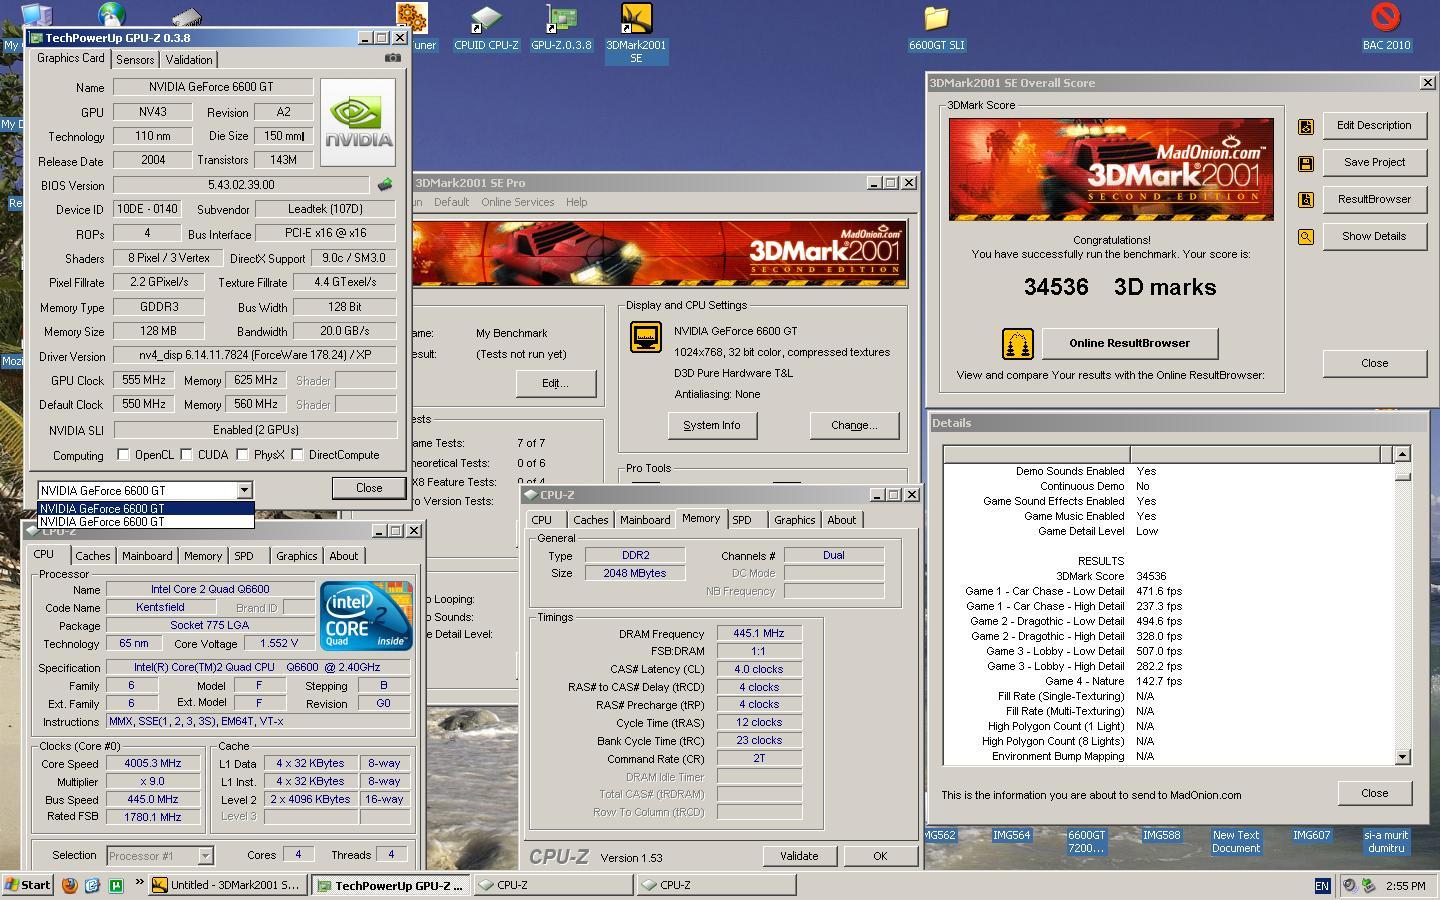Click the Online ResultBrowser podium icon

(x=1017, y=344)
